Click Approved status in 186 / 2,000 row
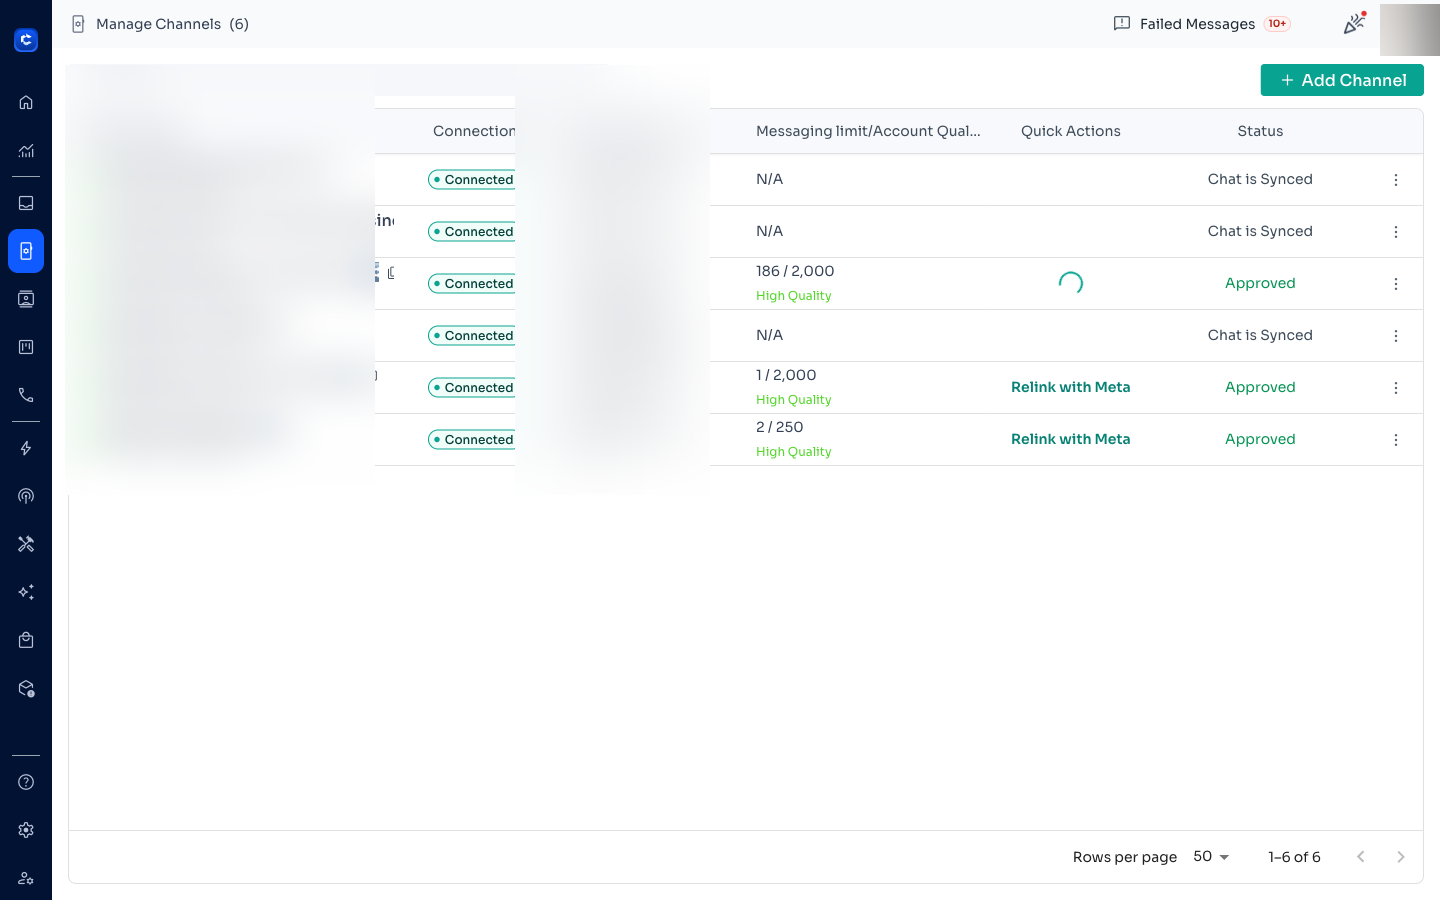The image size is (1440, 900). tap(1260, 283)
